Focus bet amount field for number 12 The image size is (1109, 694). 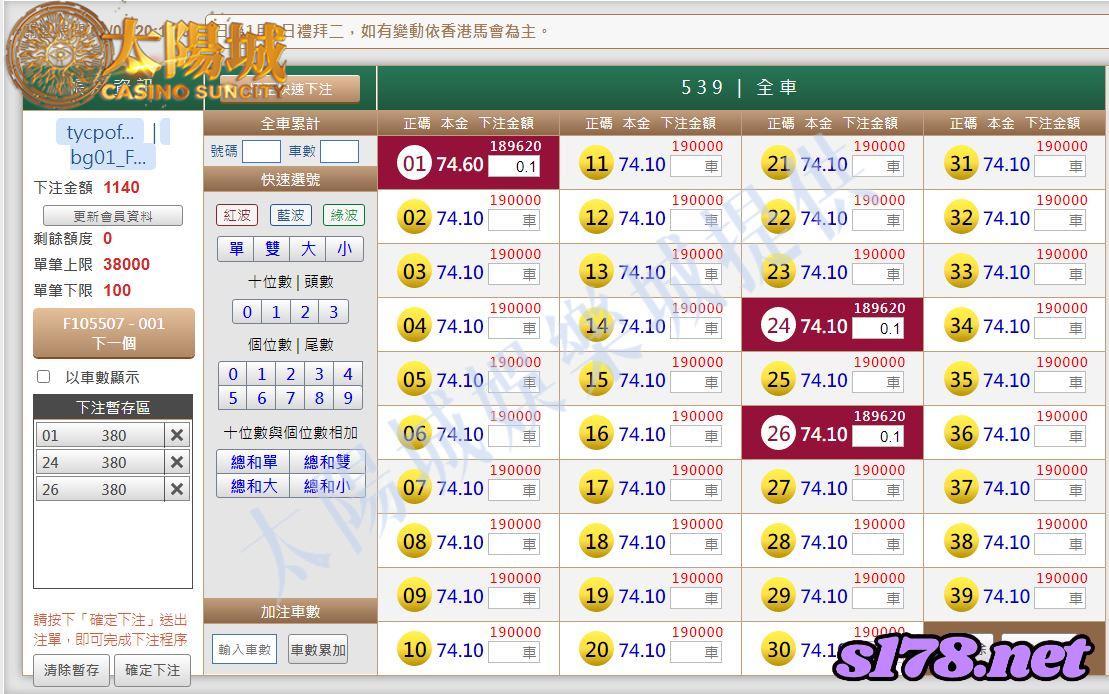[x=696, y=220]
